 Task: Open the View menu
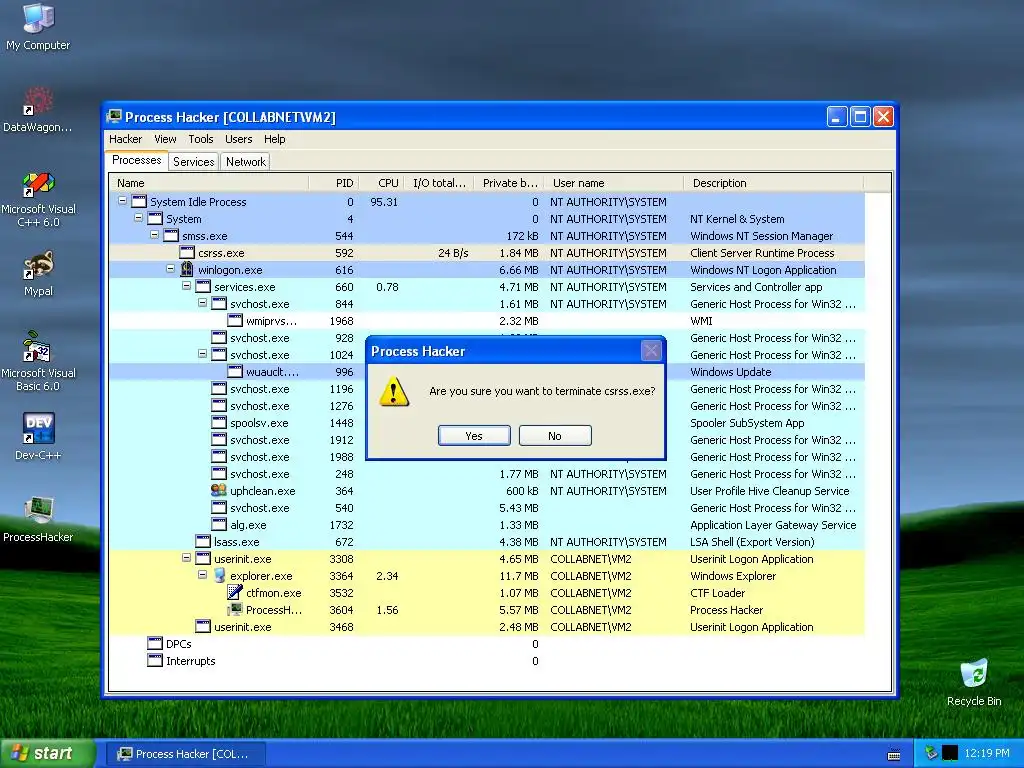[x=165, y=139]
